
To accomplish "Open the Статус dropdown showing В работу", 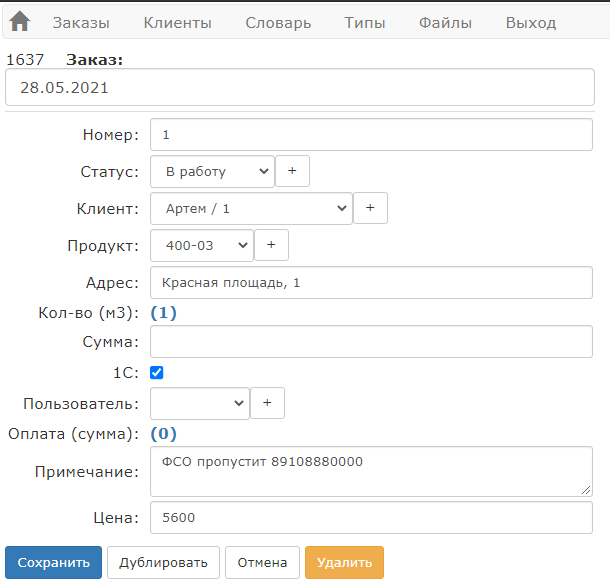I will (212, 171).
